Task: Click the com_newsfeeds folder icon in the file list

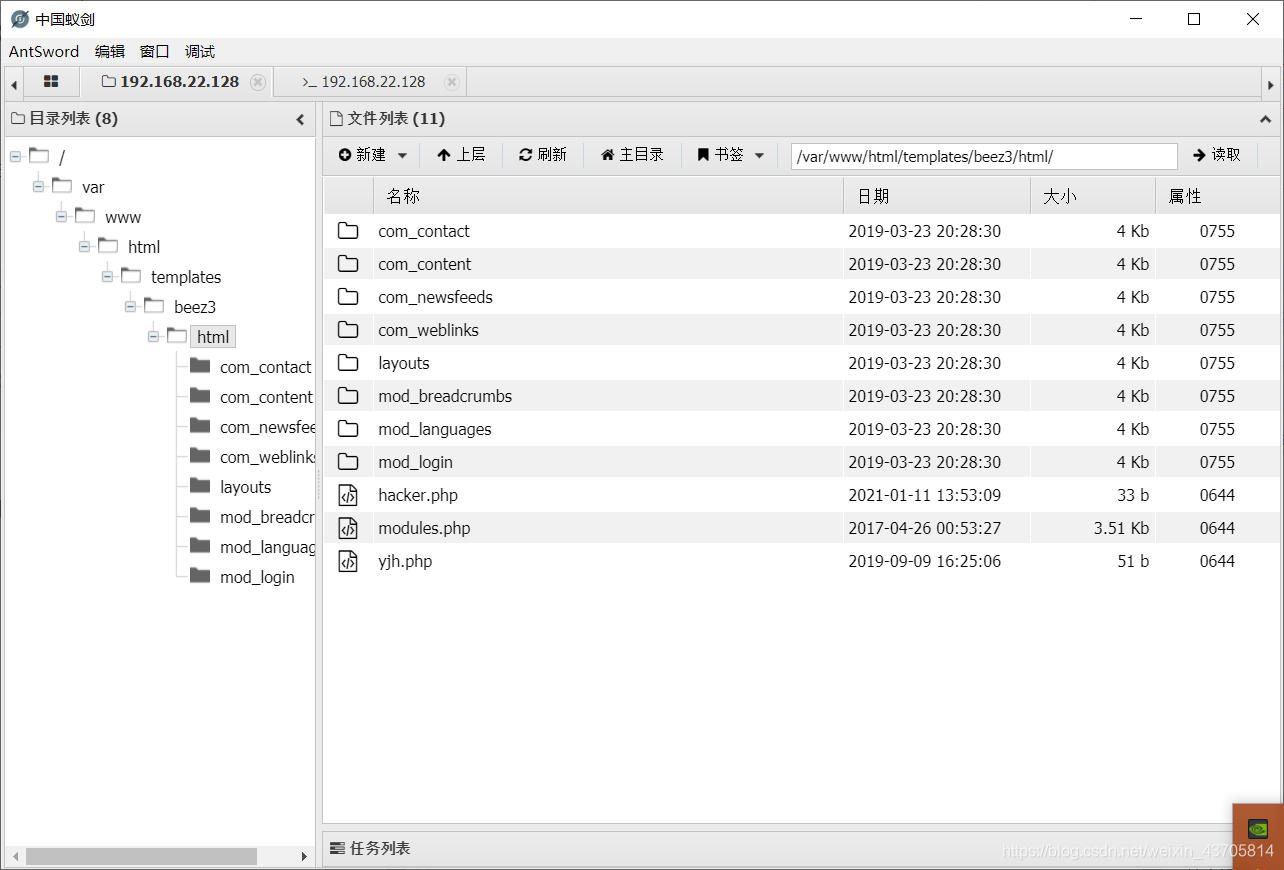Action: [x=348, y=297]
